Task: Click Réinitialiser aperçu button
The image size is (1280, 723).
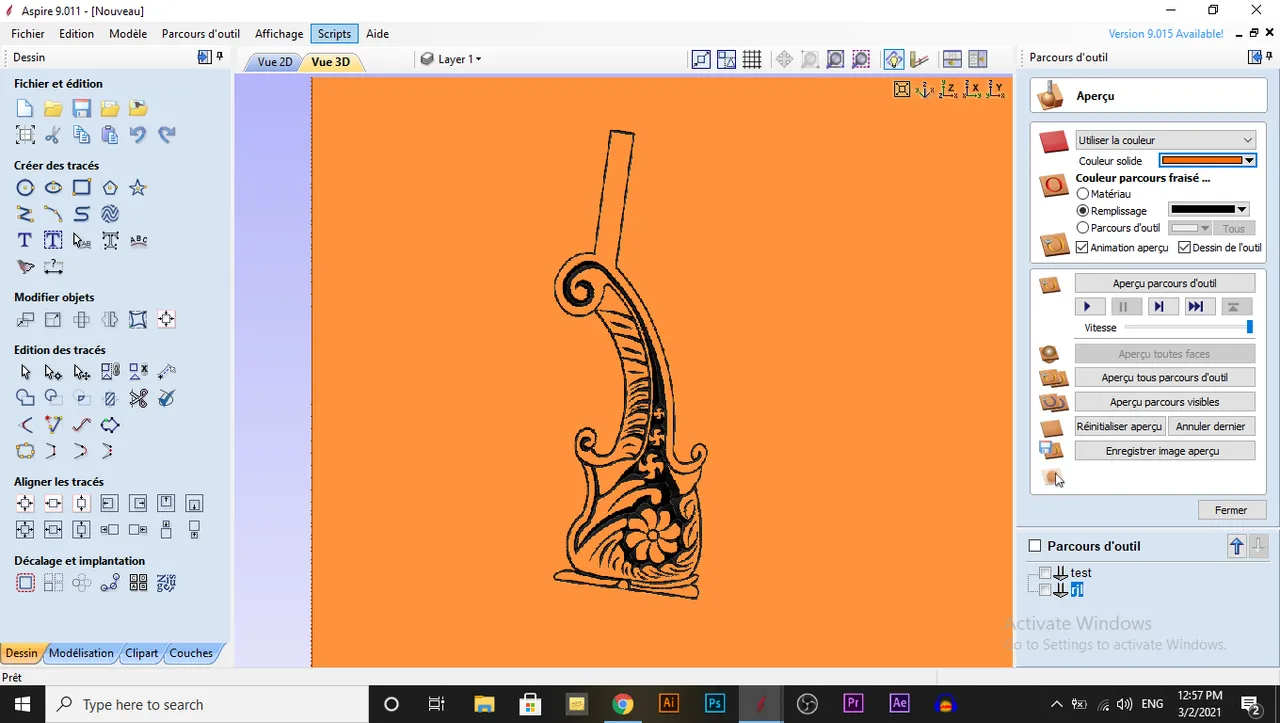Action: [1119, 426]
